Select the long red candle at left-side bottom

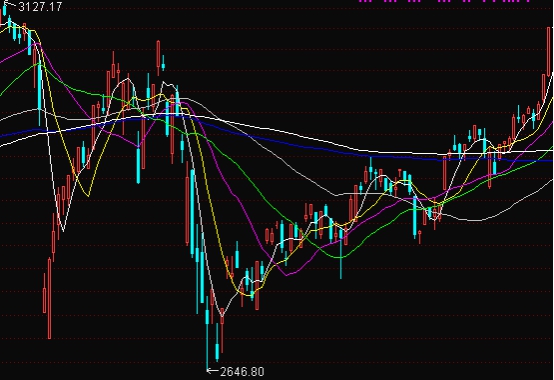pos(49,298)
